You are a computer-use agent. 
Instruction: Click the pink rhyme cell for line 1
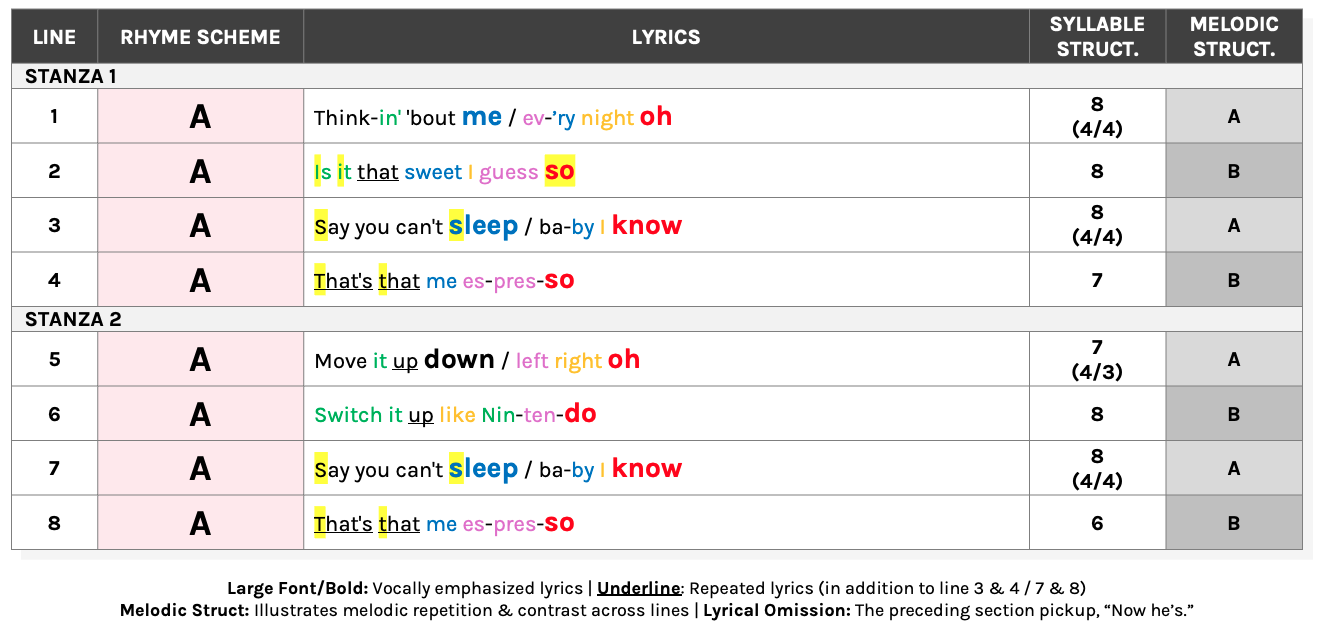(x=200, y=116)
